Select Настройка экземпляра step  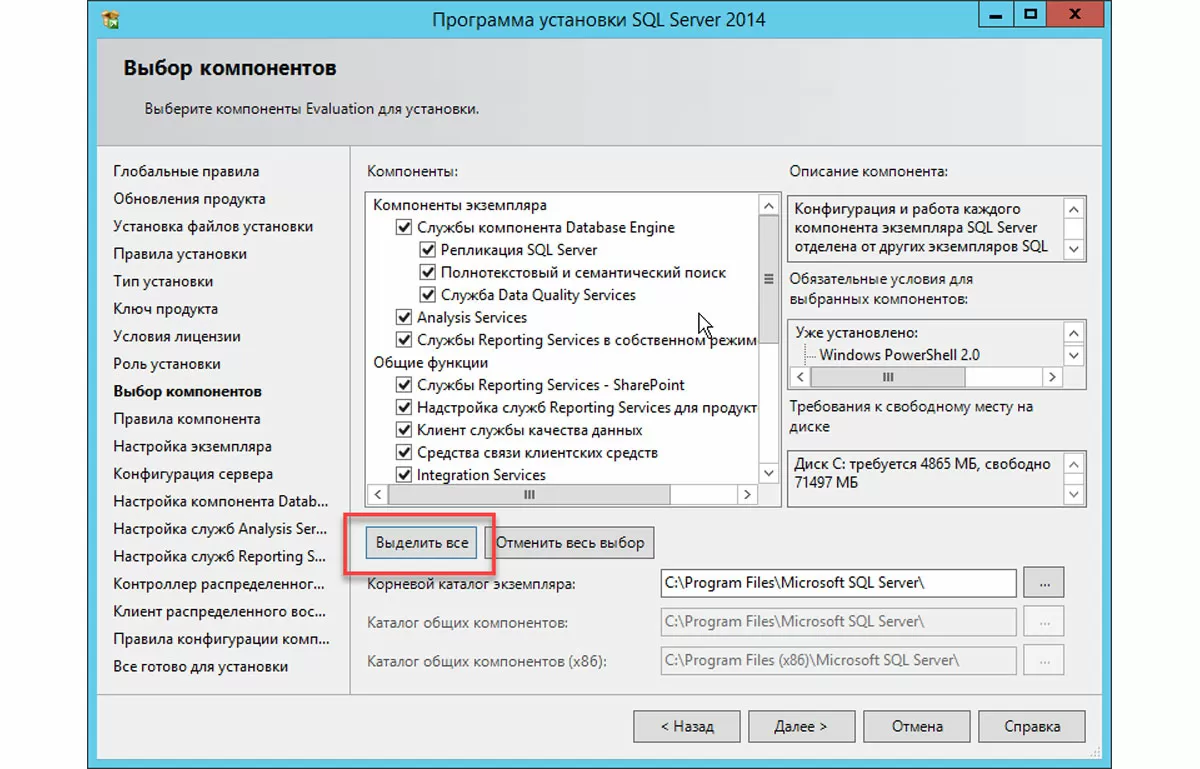(x=192, y=446)
